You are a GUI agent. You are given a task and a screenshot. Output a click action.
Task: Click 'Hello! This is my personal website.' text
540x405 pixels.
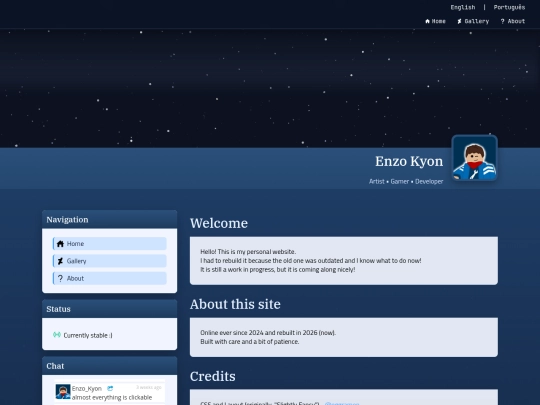[x=248, y=252]
